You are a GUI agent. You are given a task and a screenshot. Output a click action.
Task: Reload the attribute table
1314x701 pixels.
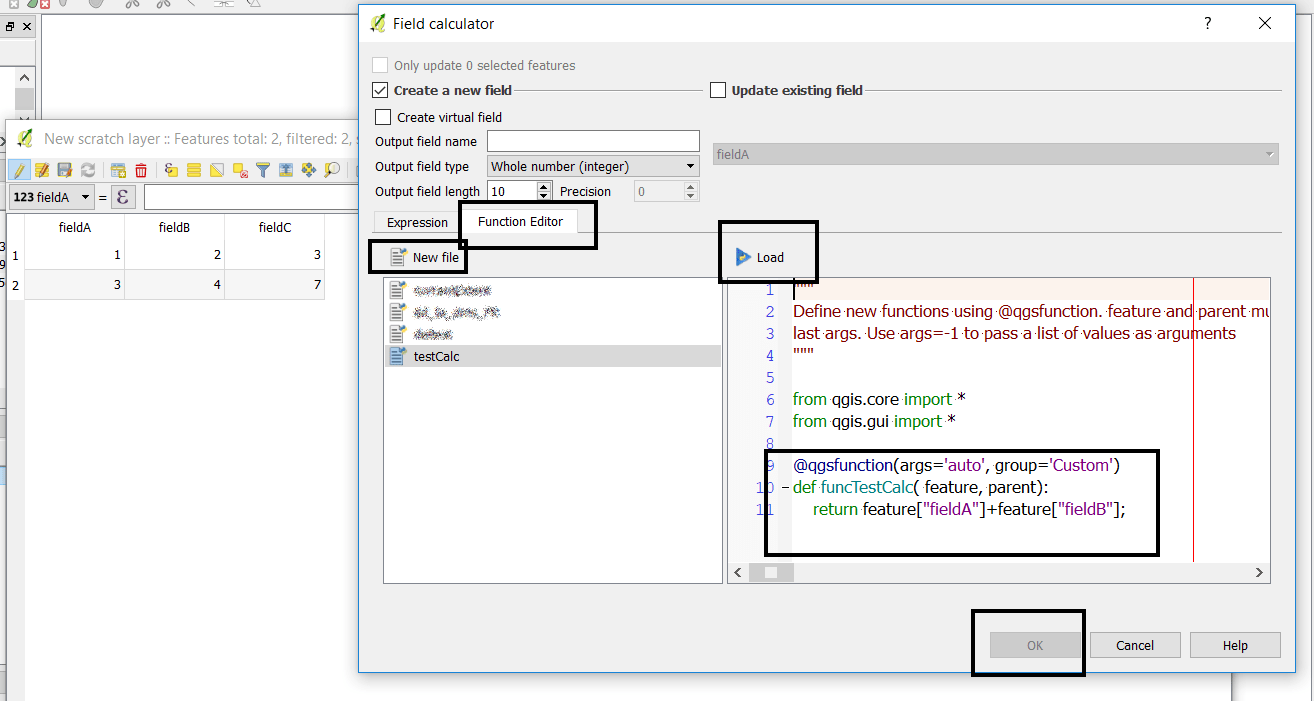coord(88,171)
